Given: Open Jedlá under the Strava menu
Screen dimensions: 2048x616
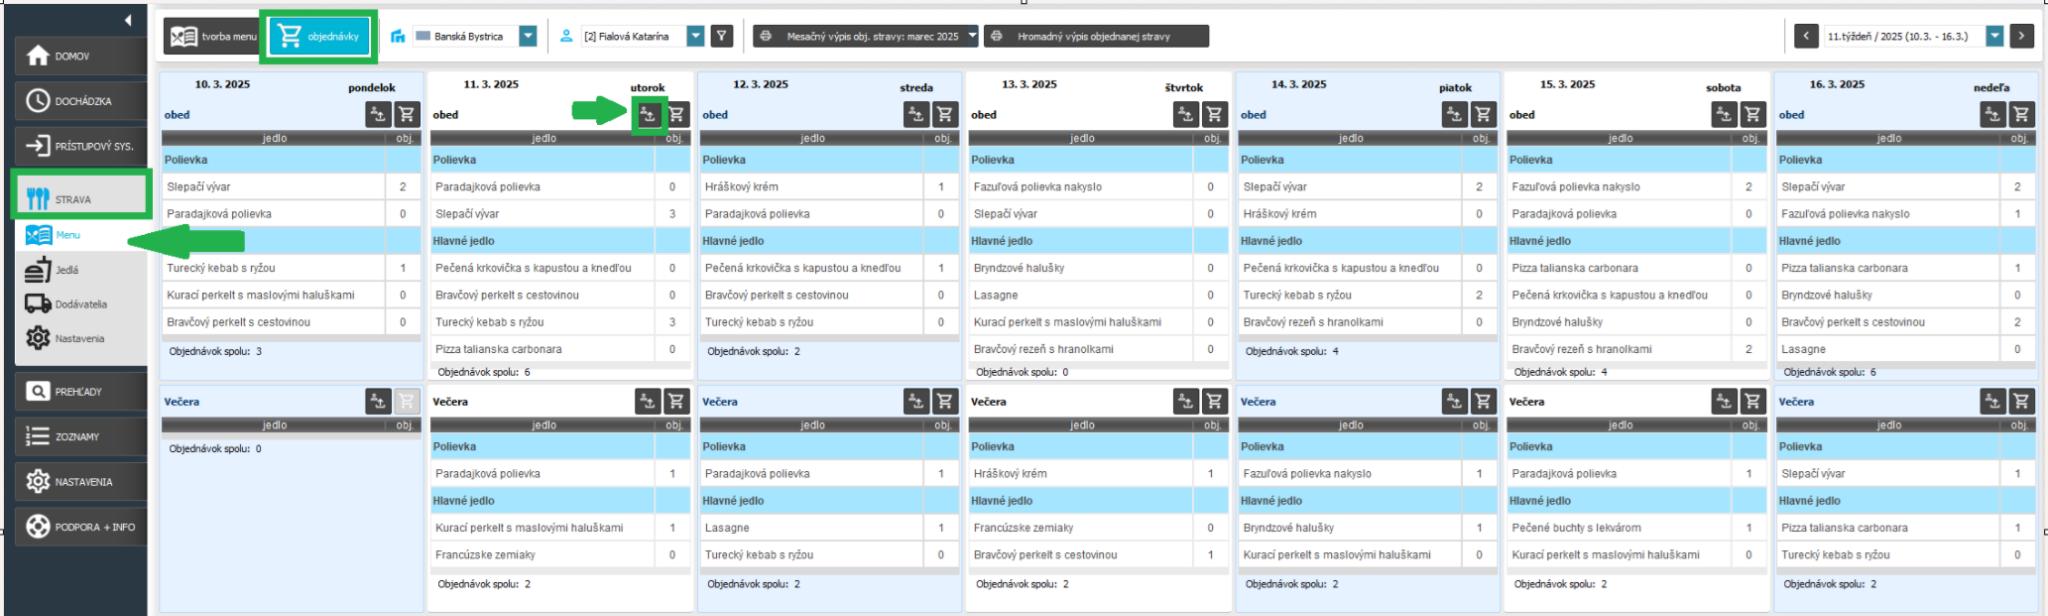Looking at the screenshot, I should pos(66,270).
